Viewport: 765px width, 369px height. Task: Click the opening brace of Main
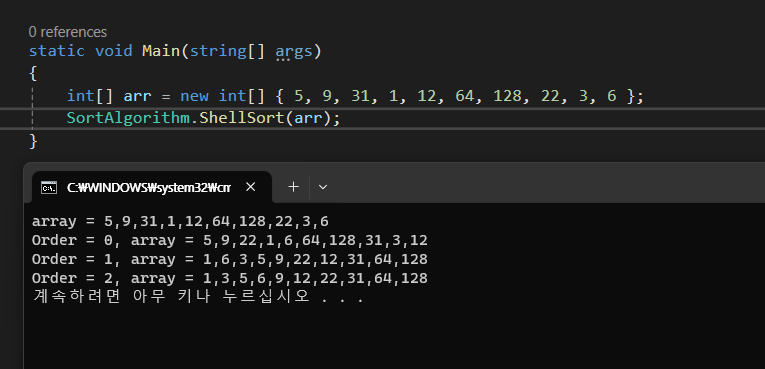coord(33,74)
